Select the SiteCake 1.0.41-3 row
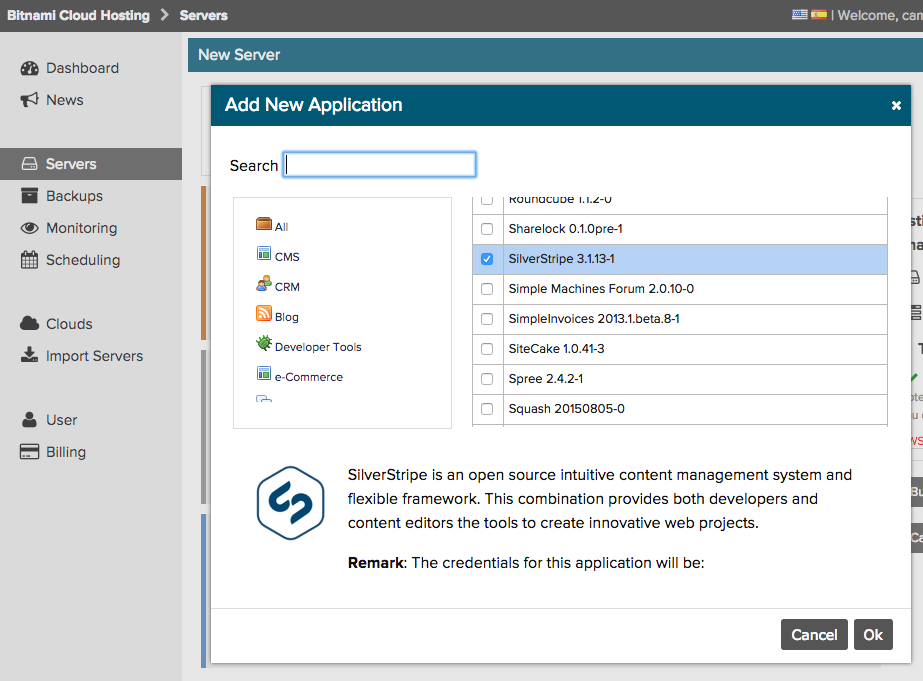 tap(680, 349)
